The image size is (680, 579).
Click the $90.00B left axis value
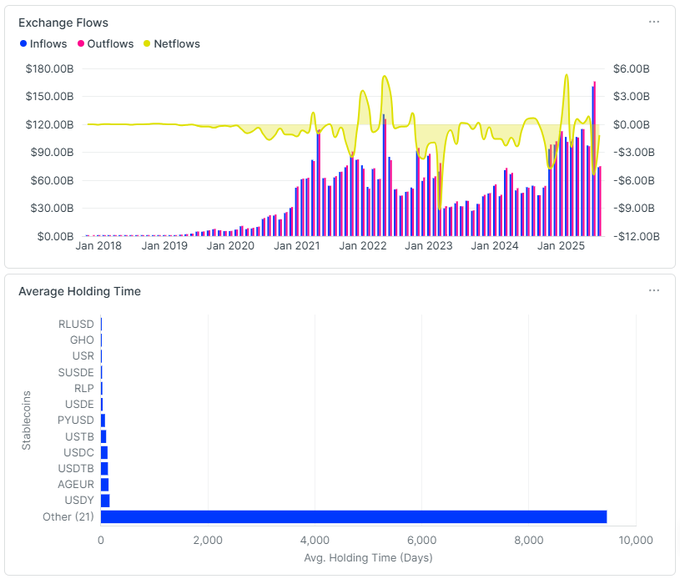coord(52,152)
